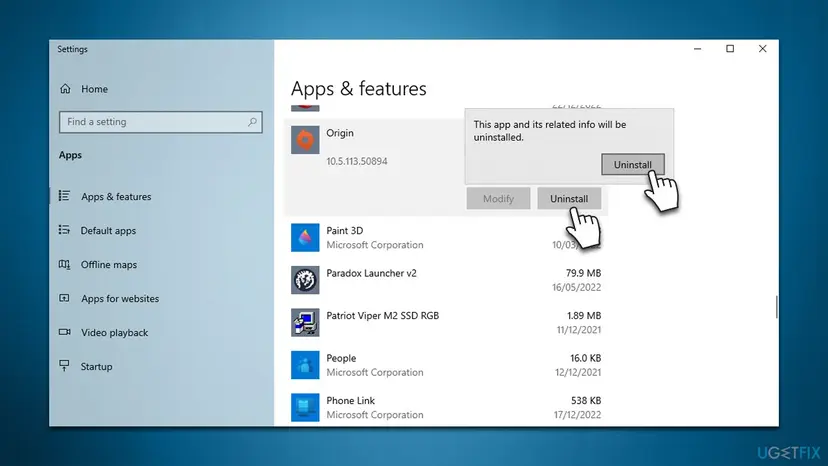
Task: Maximize the Settings window
Action: (x=730, y=49)
